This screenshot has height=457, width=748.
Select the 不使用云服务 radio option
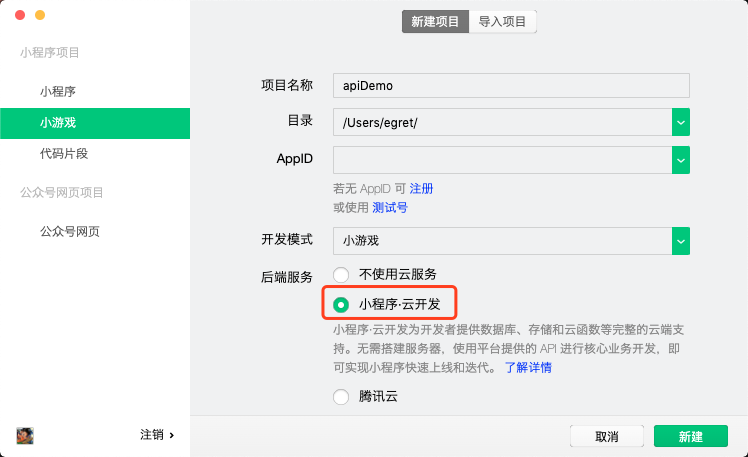(341, 274)
